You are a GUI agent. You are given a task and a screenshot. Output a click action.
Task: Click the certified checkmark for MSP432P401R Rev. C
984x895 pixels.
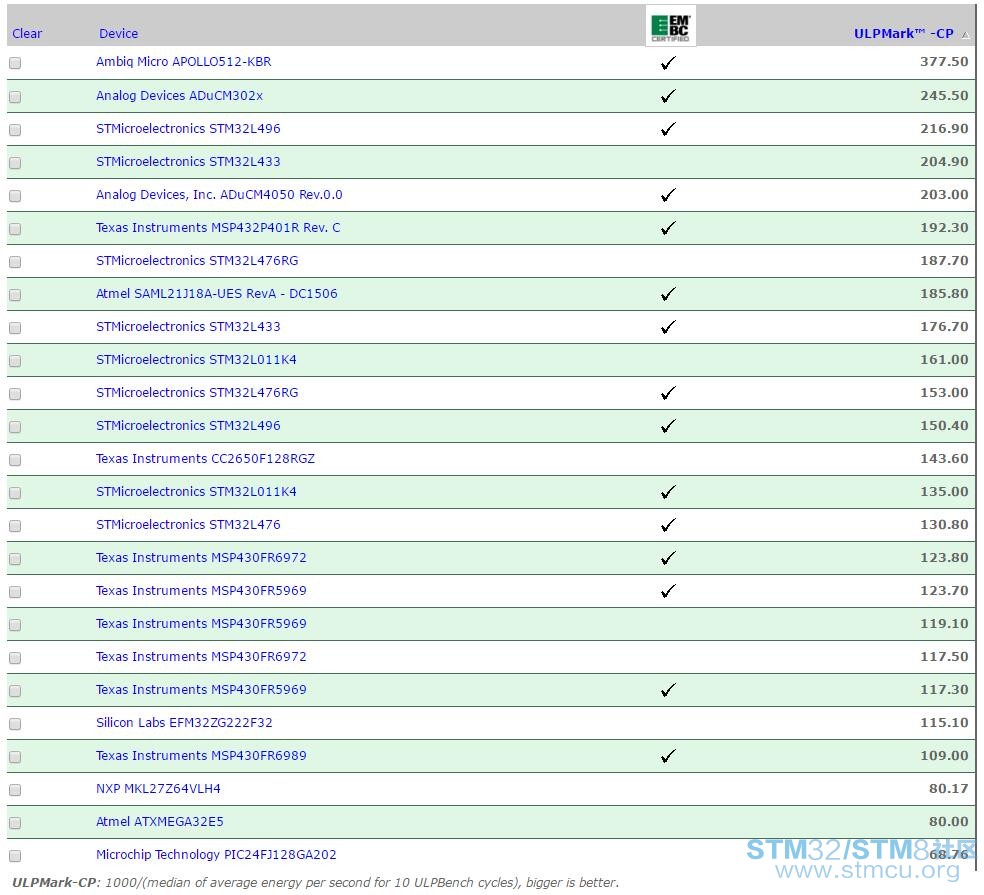point(668,228)
